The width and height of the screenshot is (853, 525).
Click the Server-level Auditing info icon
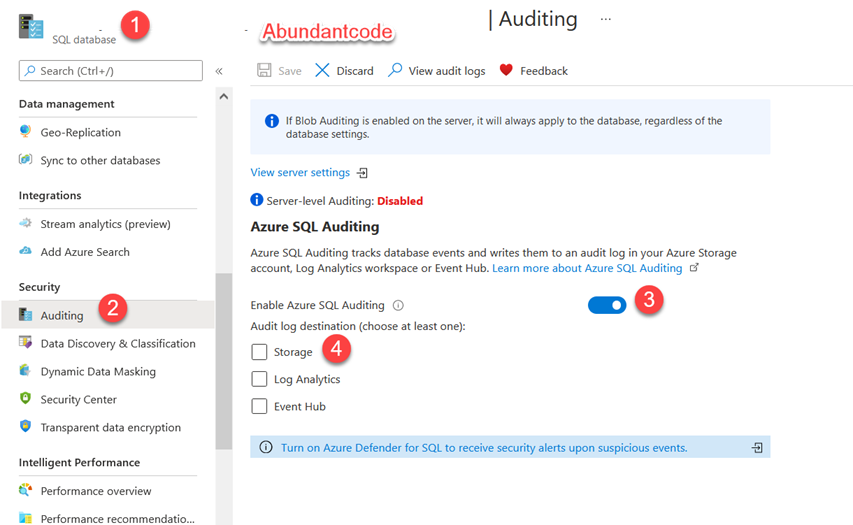(256, 200)
